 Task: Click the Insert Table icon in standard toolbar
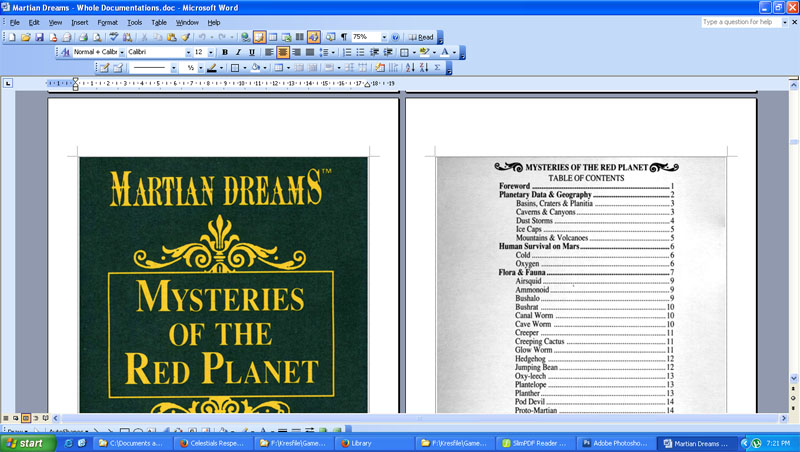pos(273,37)
